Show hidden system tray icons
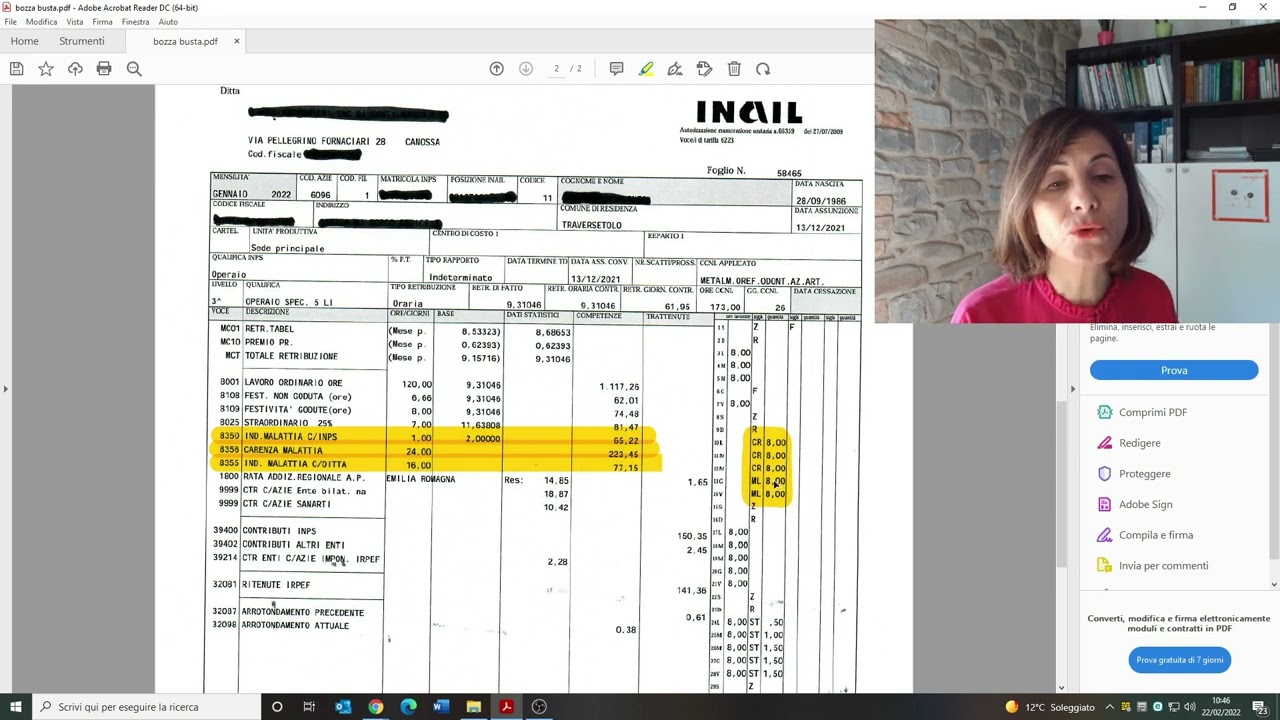Image resolution: width=1280 pixels, height=720 pixels. [1109, 707]
